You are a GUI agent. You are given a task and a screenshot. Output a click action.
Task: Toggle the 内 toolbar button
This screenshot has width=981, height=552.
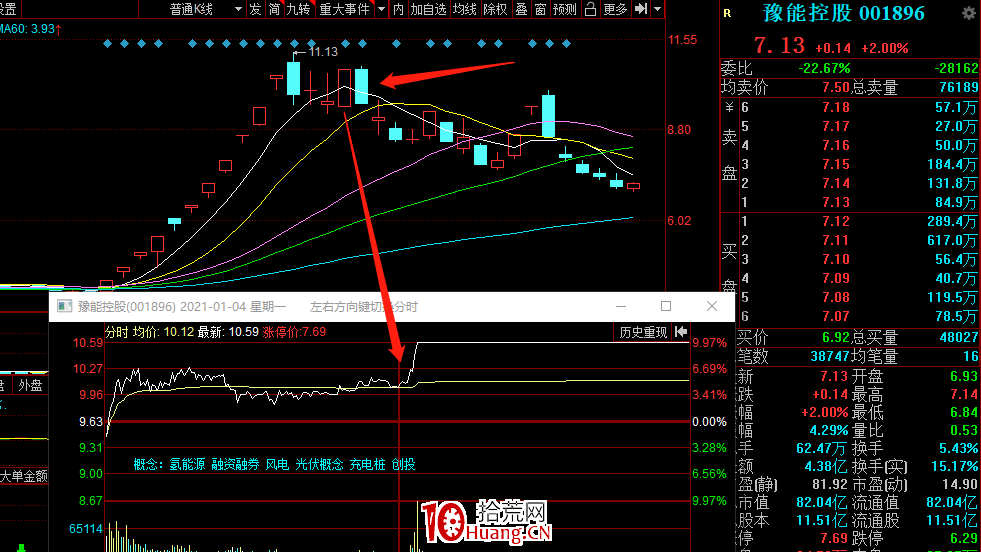399,9
